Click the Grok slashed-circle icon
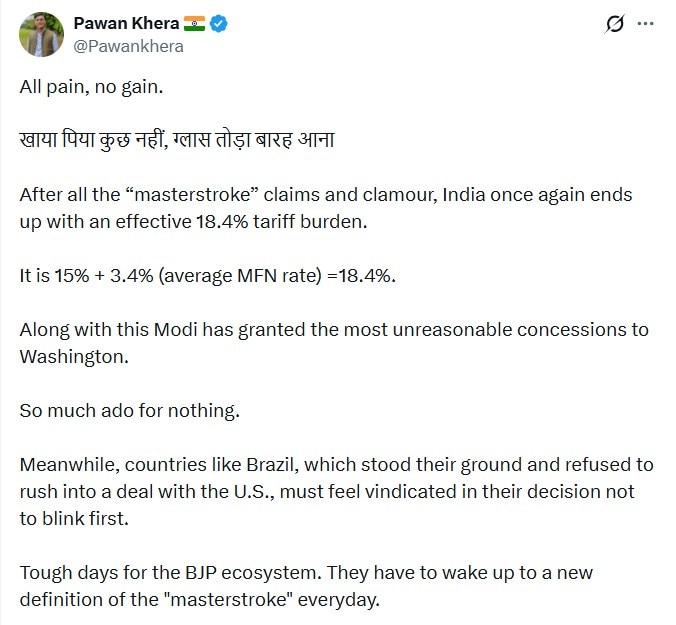 click(x=615, y=24)
